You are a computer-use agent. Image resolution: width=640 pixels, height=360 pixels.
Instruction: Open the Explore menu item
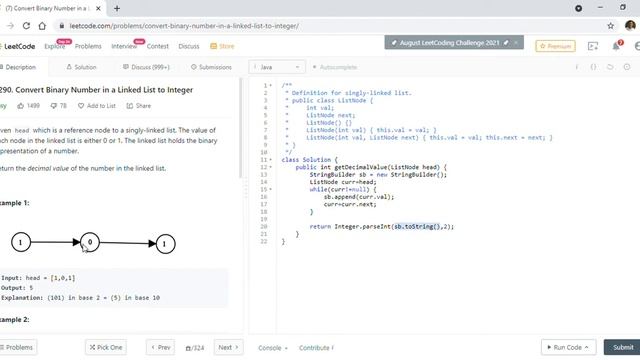point(55,46)
